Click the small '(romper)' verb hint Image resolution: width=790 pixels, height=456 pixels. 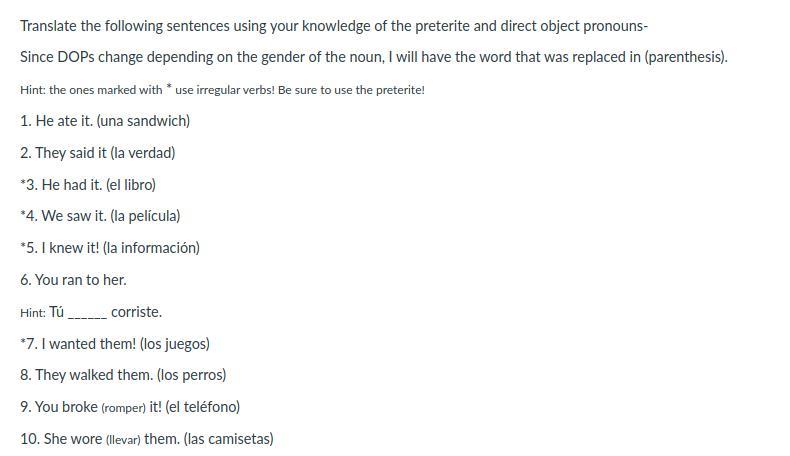pyautogui.click(x=123, y=408)
